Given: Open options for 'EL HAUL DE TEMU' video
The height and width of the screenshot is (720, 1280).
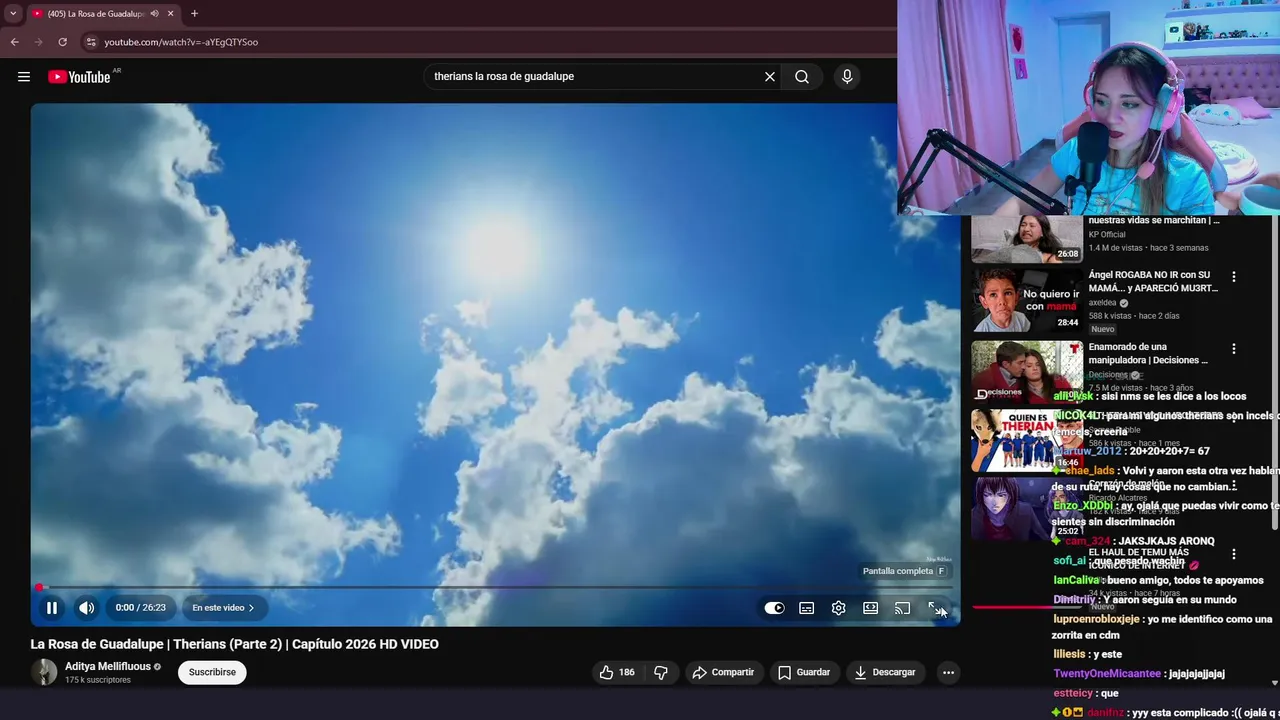Looking at the screenshot, I should [x=1234, y=554].
